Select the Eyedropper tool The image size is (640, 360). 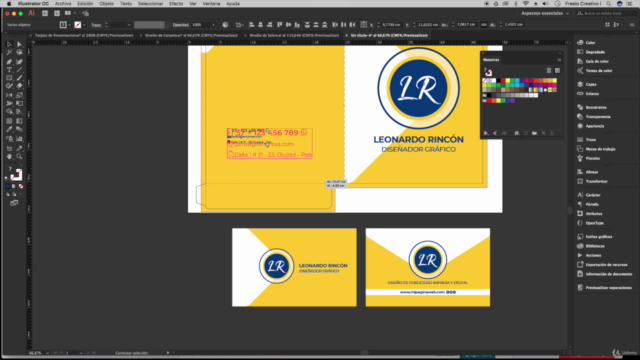[x=9, y=129]
